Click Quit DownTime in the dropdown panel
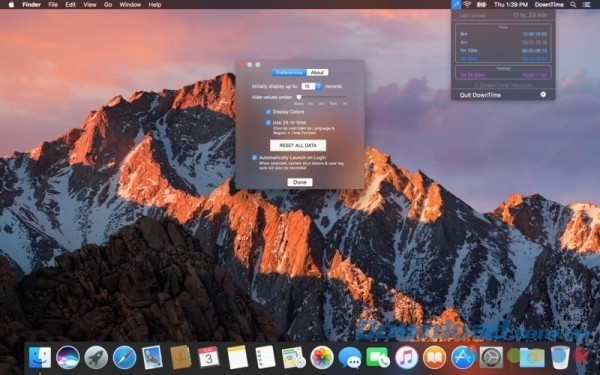This screenshot has height=375, width=600. [480, 95]
